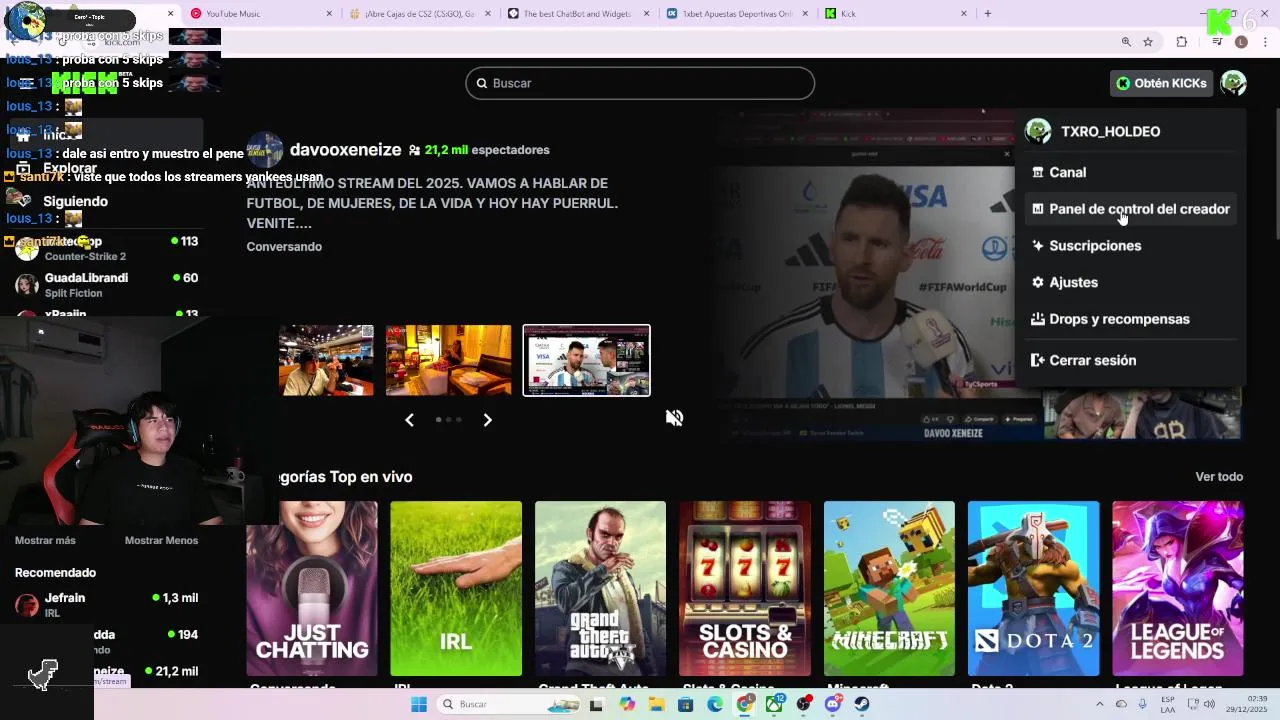This screenshot has height=720, width=1280.
Task: Open Ajustes from the profile dropdown
Action: tap(1130, 282)
